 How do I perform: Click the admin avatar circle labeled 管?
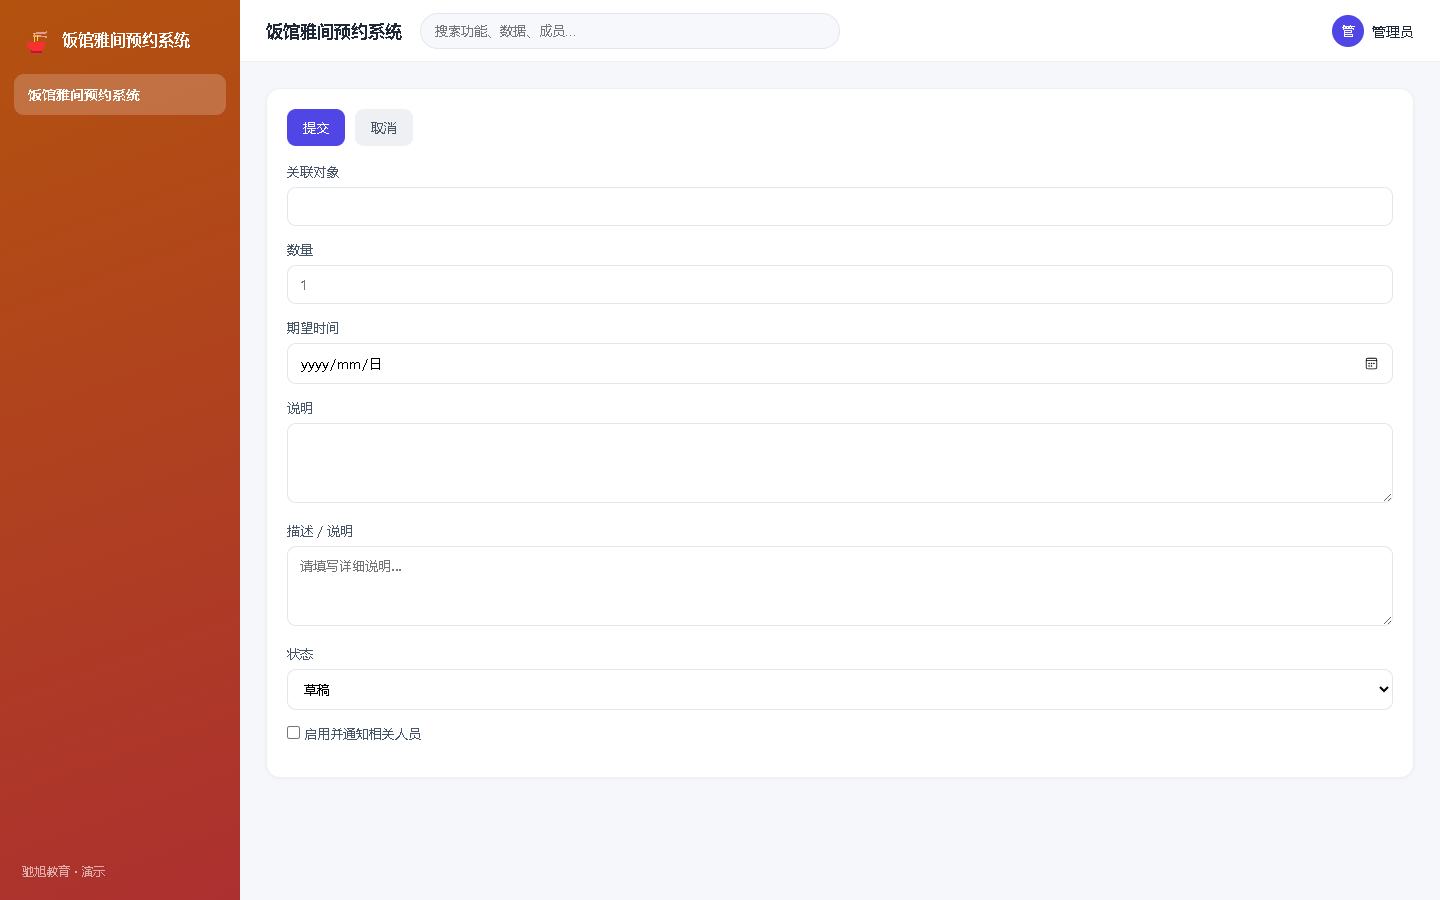pyautogui.click(x=1348, y=31)
